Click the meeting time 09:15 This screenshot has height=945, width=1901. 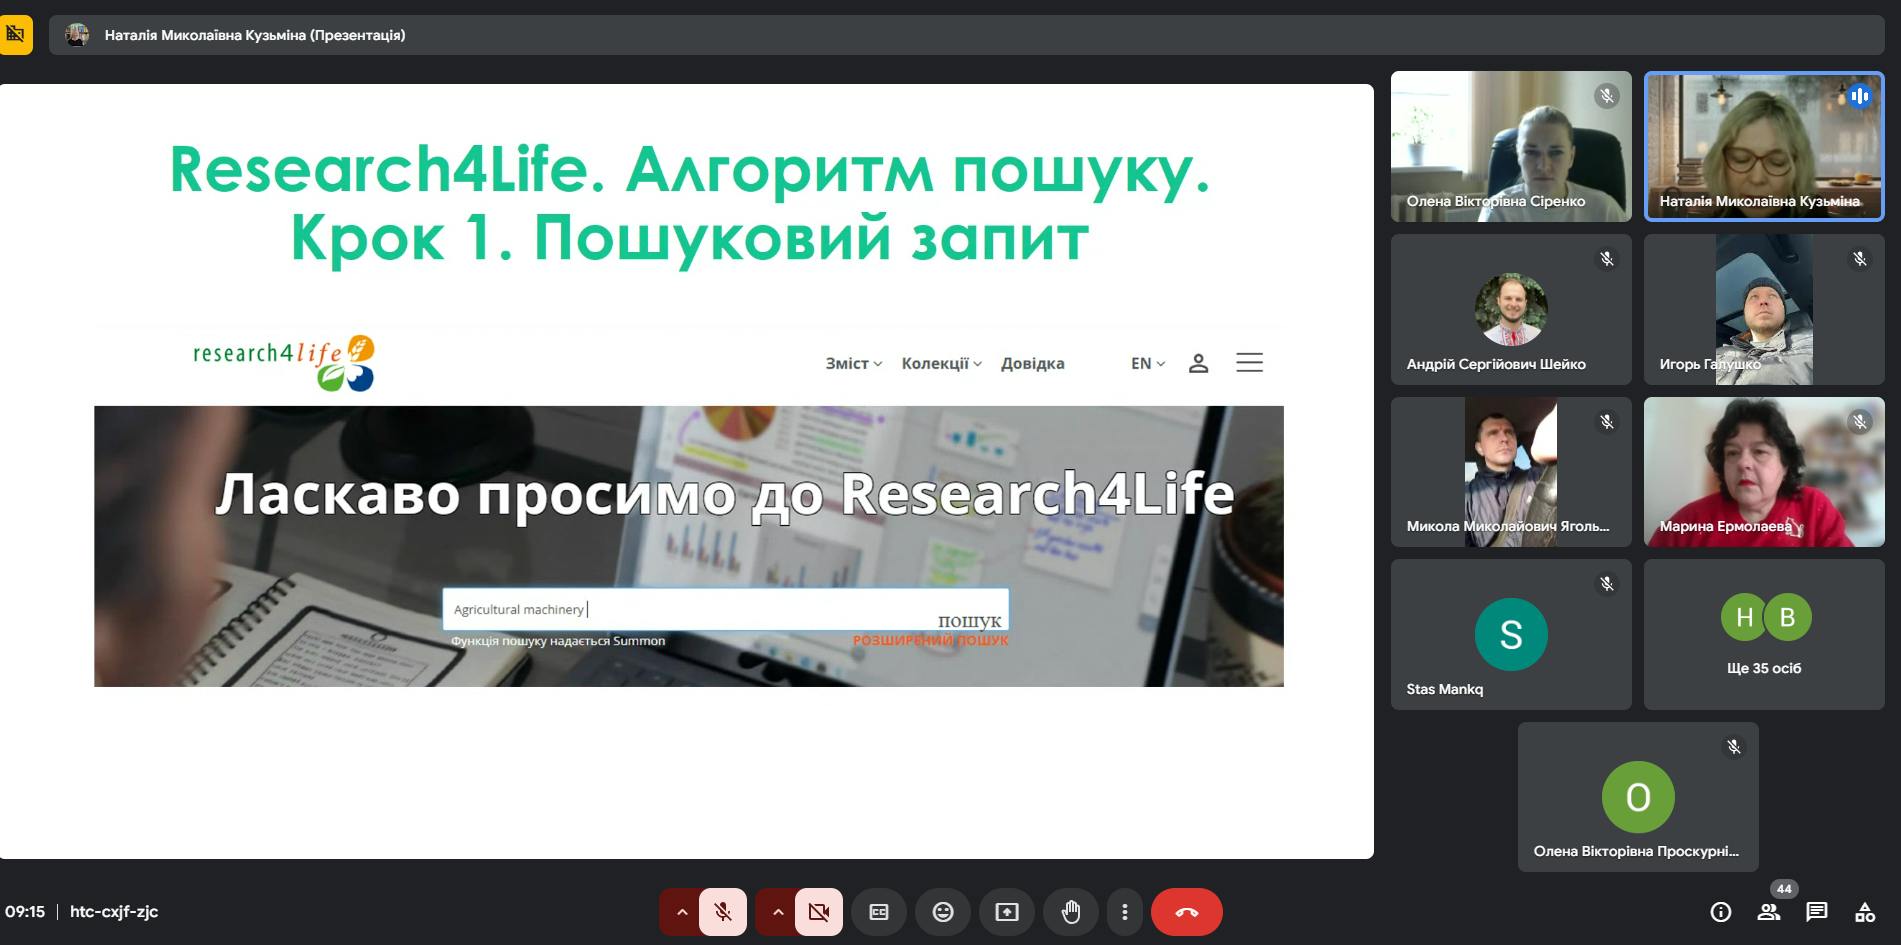(25, 912)
